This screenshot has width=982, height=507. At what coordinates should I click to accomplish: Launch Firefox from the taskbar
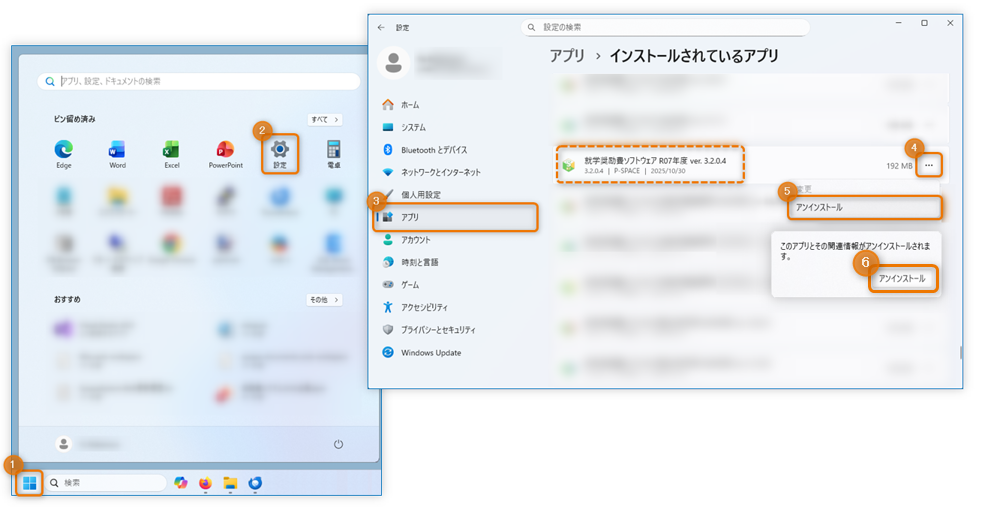tap(205, 483)
